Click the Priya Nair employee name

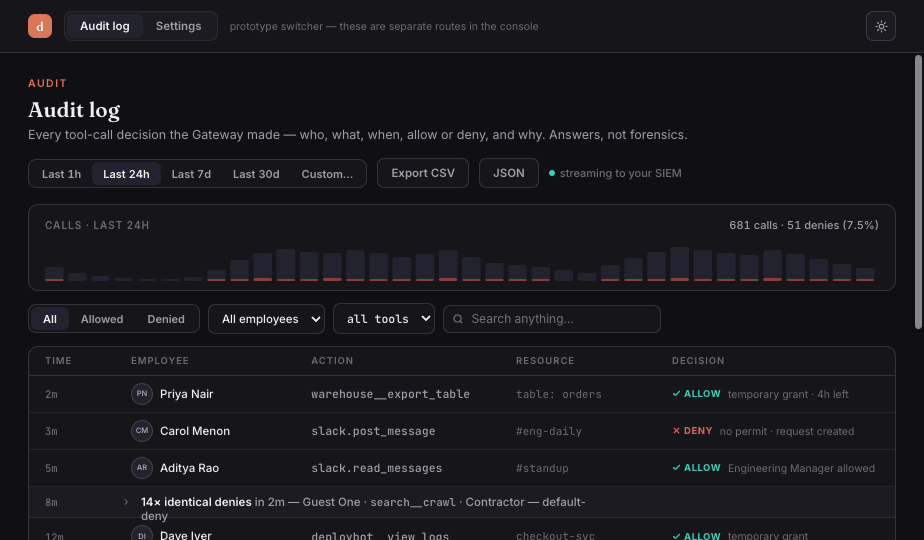click(x=186, y=394)
